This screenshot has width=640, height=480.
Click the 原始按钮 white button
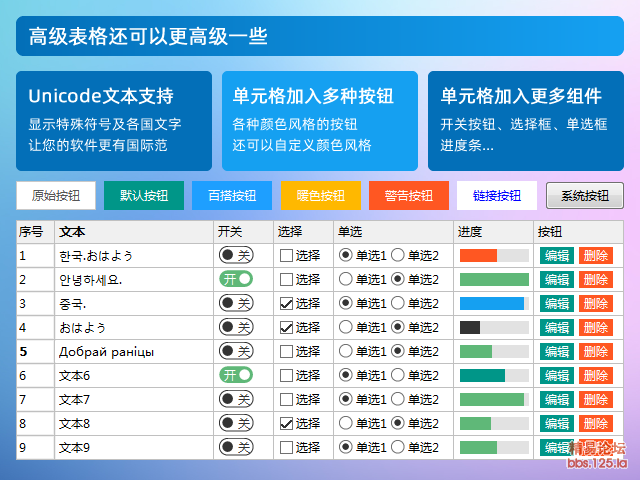pos(56,196)
